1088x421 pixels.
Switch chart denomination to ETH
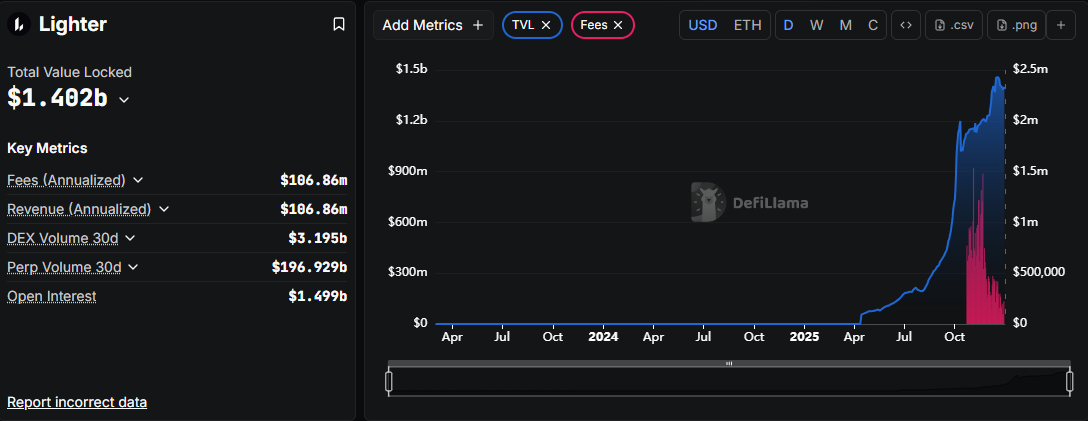click(747, 25)
